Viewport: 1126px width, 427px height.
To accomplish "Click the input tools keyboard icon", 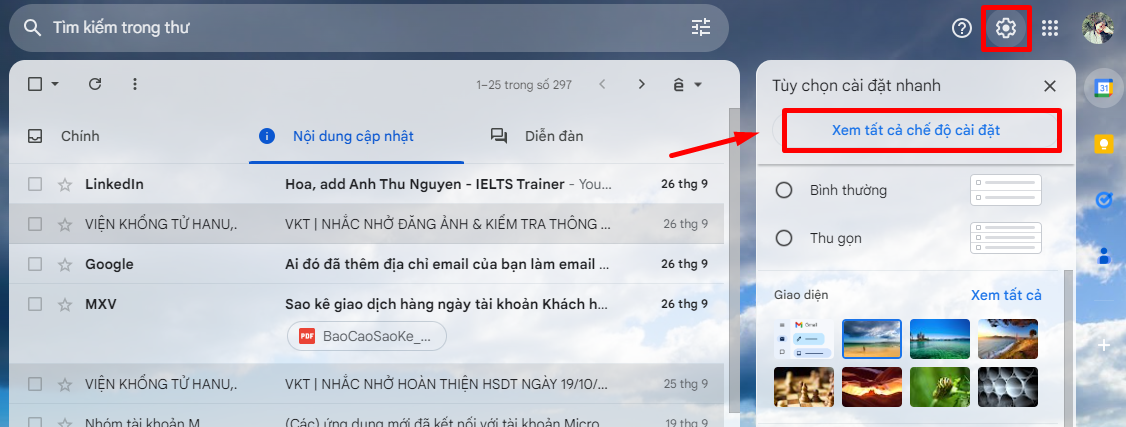I will [679, 85].
